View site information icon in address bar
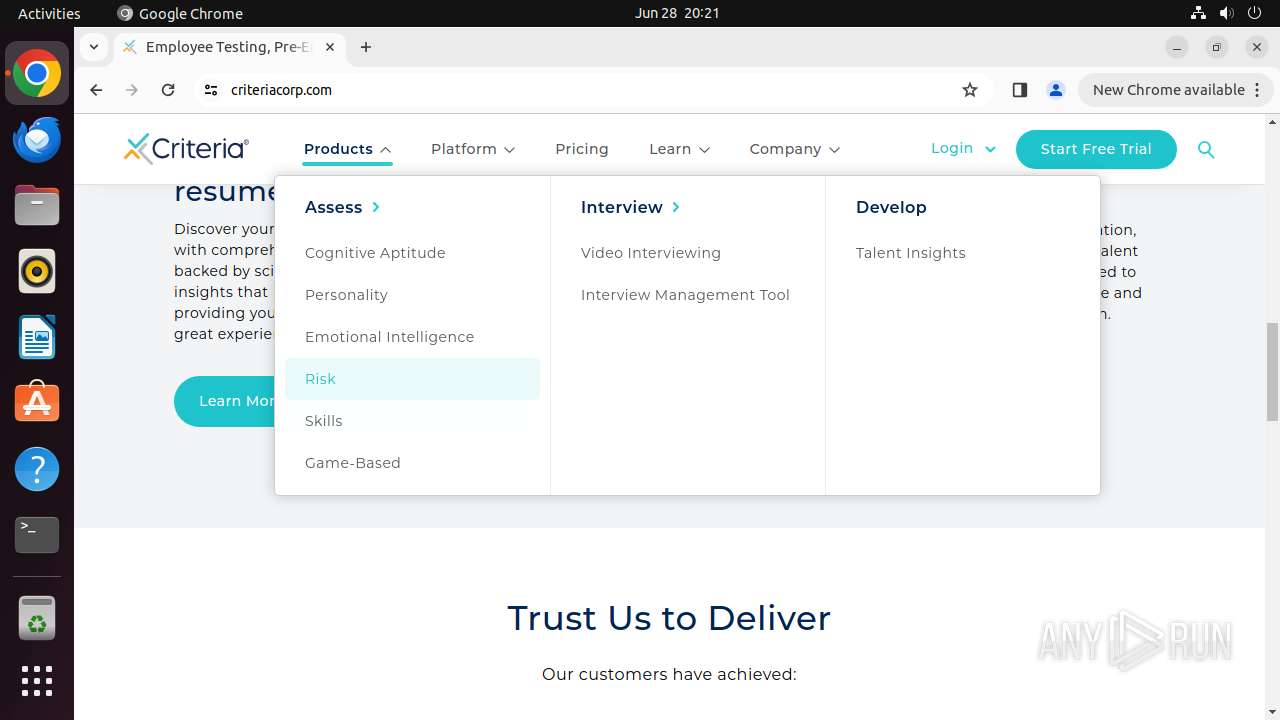 210,90
